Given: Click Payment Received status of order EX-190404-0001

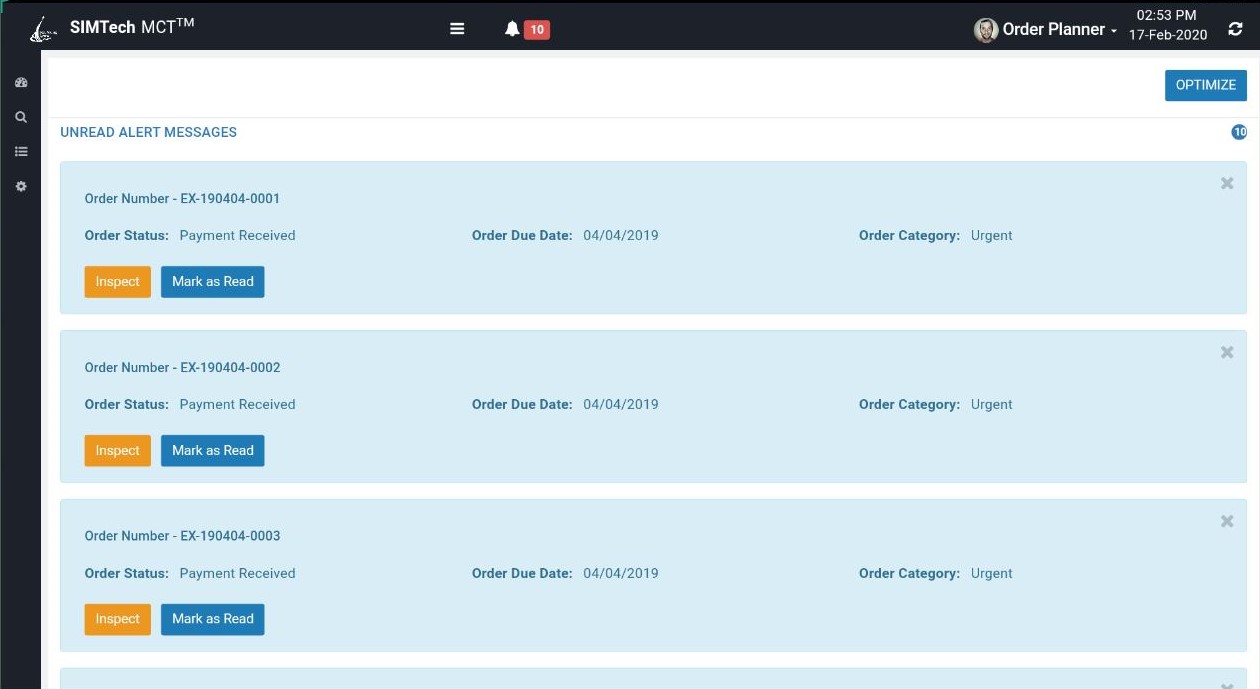Looking at the screenshot, I should [238, 236].
